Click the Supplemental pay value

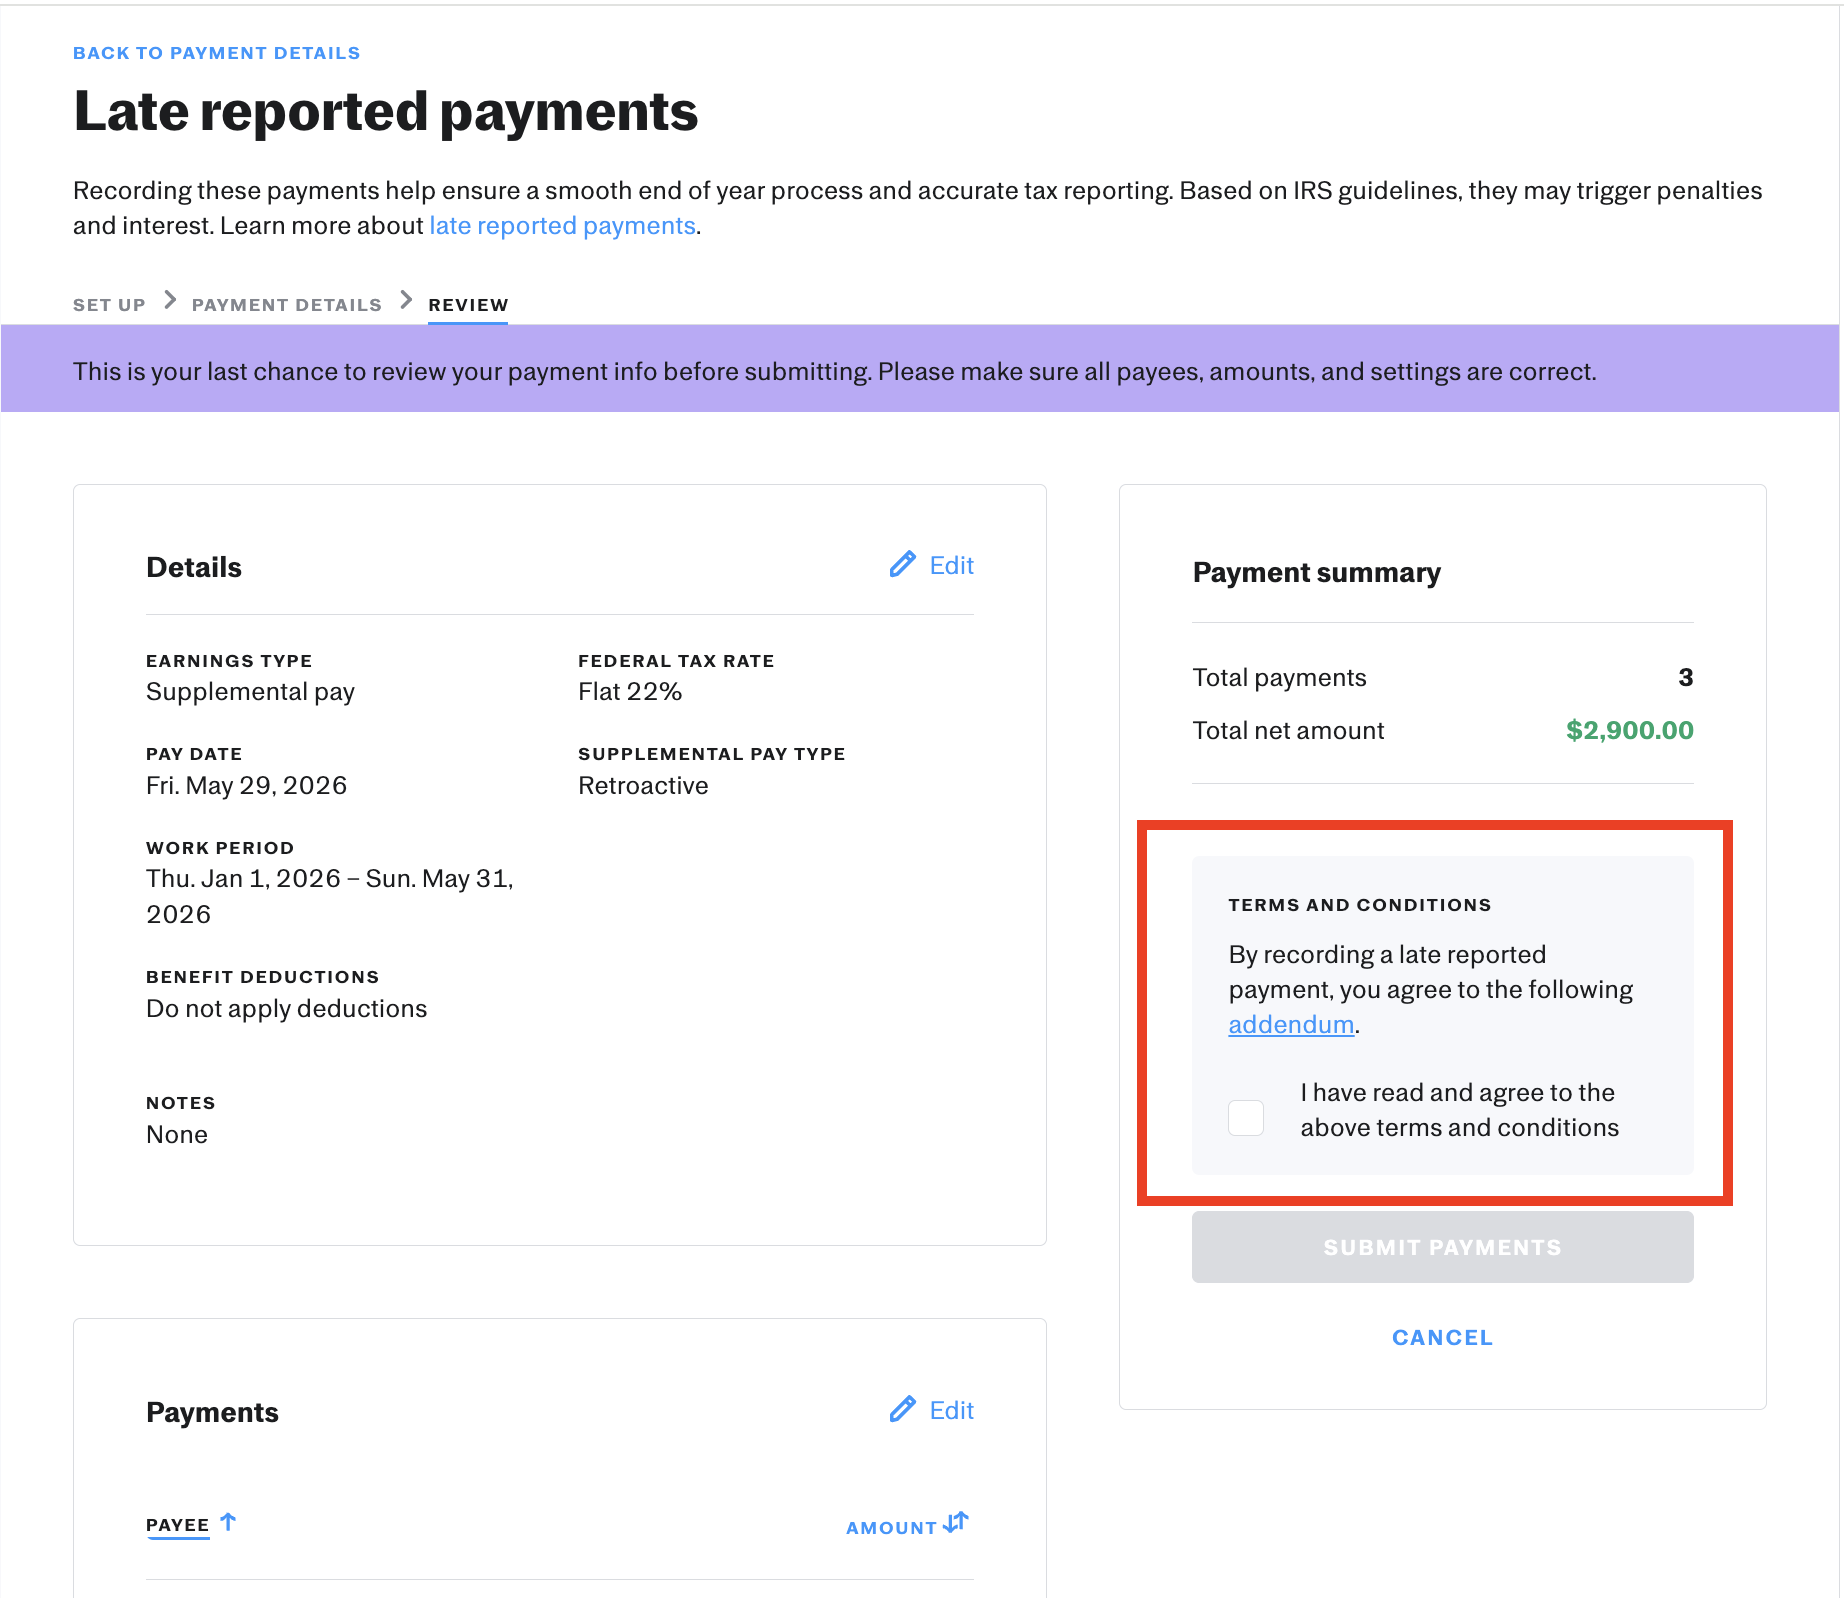click(x=250, y=692)
